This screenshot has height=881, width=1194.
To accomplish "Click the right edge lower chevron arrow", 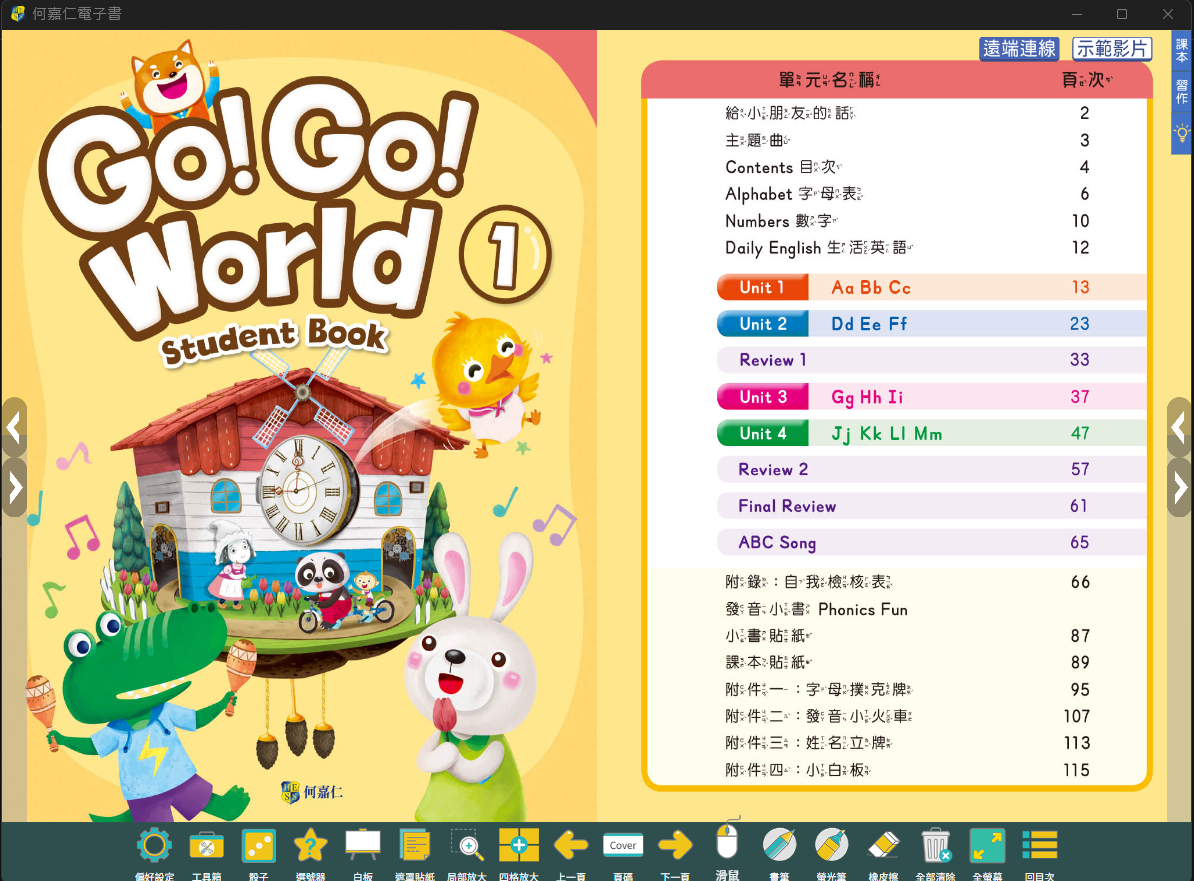I will pos(1179,487).
